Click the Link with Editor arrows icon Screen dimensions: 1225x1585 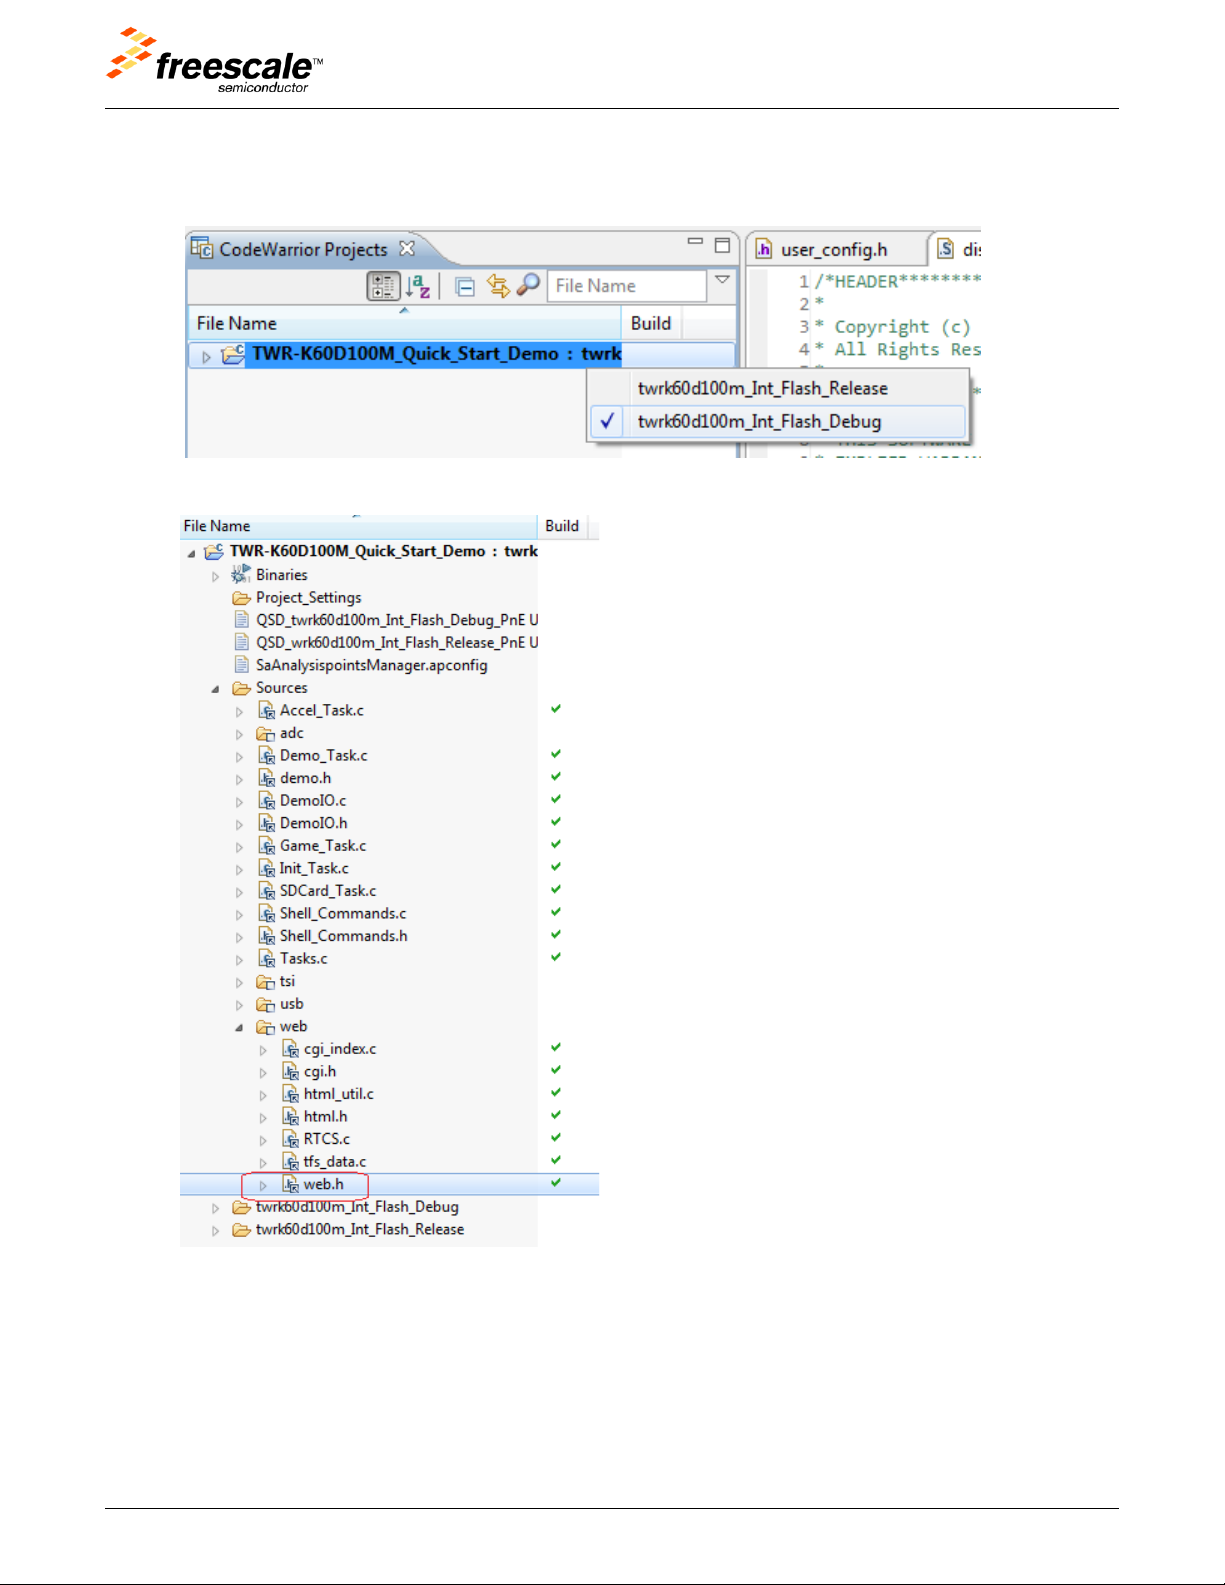click(497, 287)
